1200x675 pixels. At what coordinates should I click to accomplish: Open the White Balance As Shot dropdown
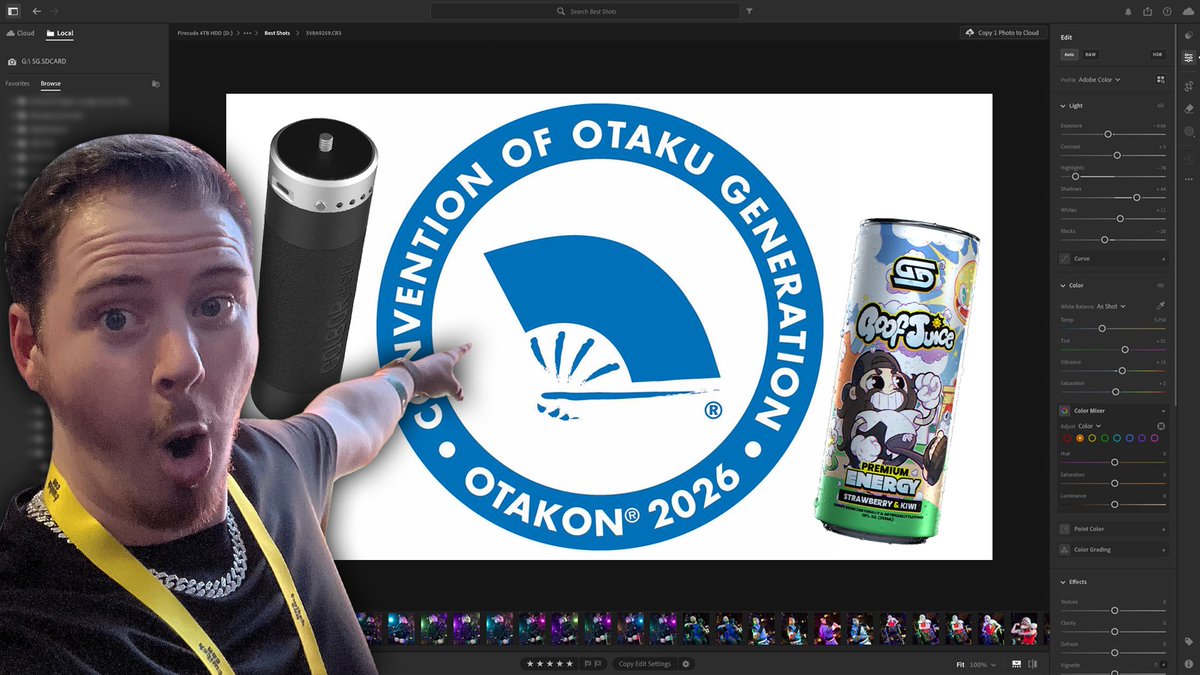tap(1111, 306)
